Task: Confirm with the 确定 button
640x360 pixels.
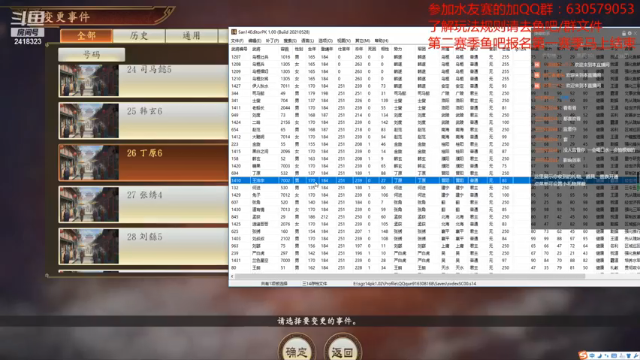Action: point(297,351)
